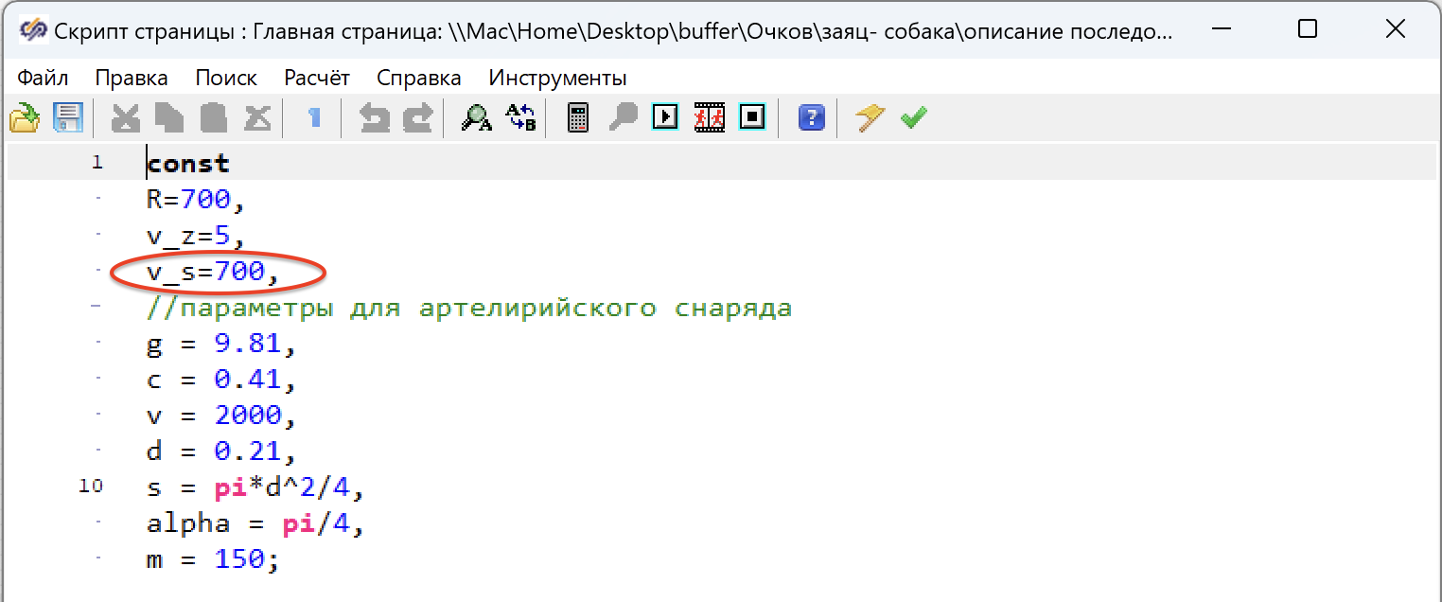Image resolution: width=1446 pixels, height=608 pixels.
Task: Paste clipboard contents via the toolbar icon
Action: tap(213, 118)
